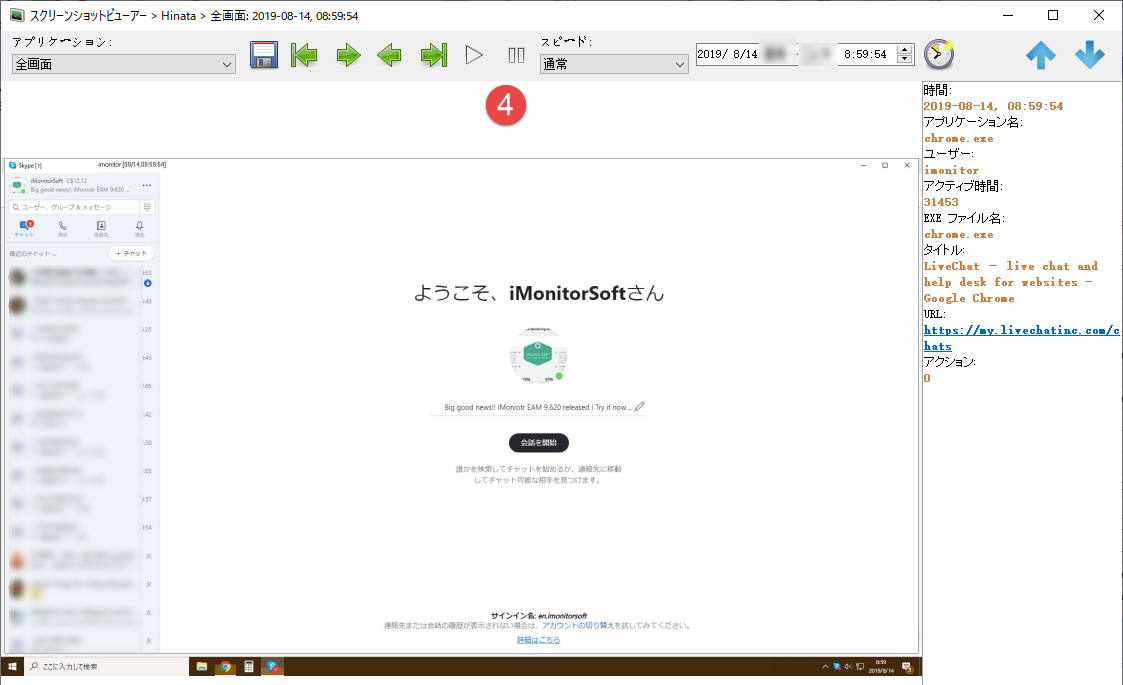
Task: Open the Skype contacts icon
Action: click(x=101, y=228)
